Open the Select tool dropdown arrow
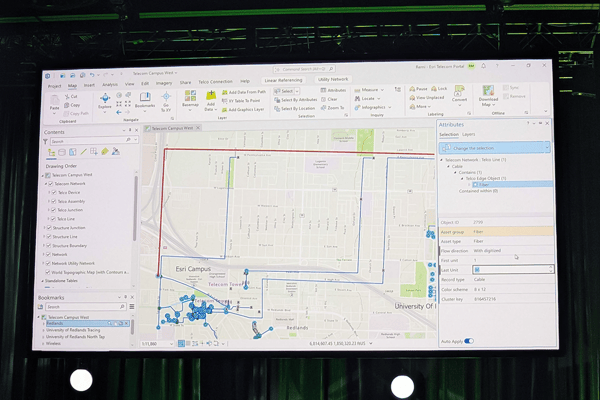Viewport: 600px width, 400px height. [297, 91]
